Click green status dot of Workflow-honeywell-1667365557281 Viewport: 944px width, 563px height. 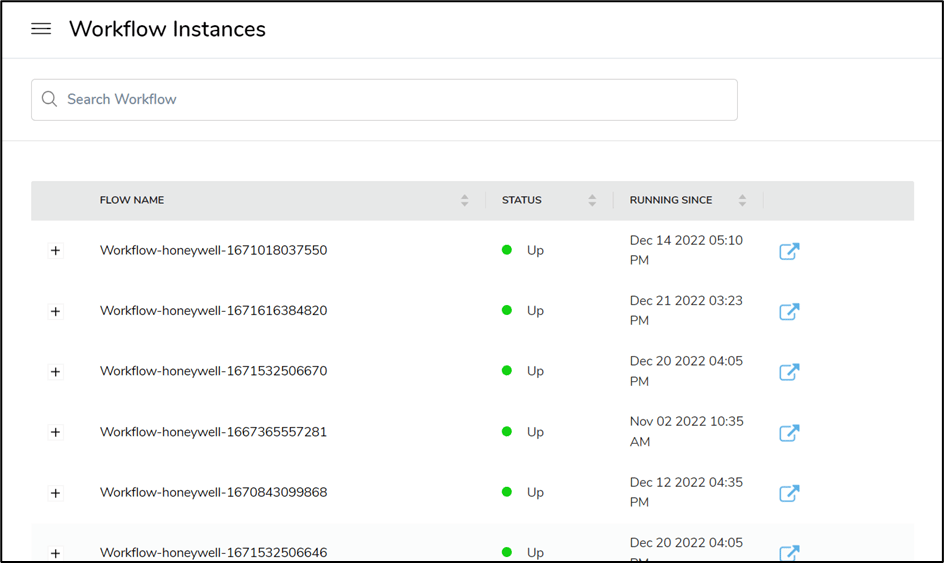tap(507, 431)
